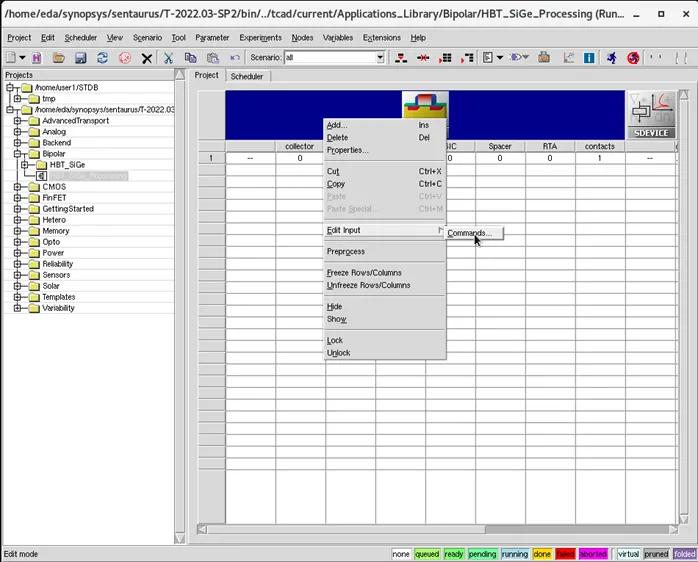
Task: Expand the tmp folder node
Action: click(x=17, y=99)
